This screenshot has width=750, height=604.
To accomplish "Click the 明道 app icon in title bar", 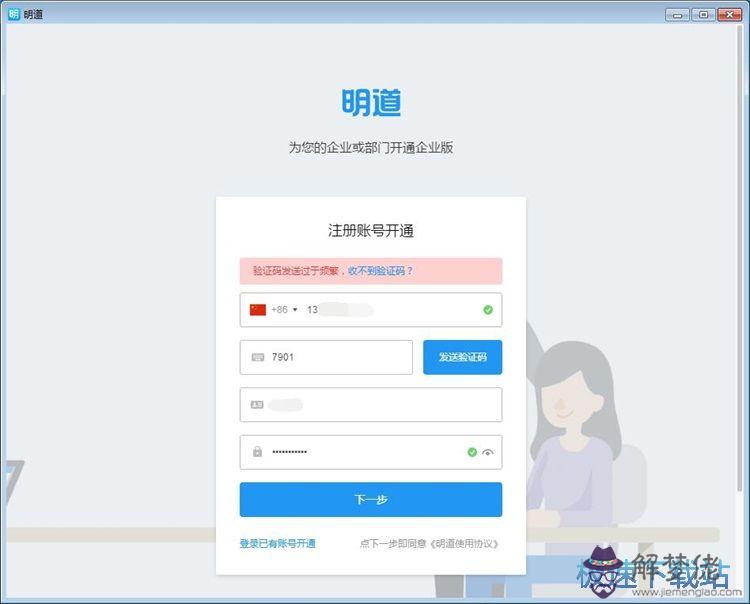I will coord(14,14).
